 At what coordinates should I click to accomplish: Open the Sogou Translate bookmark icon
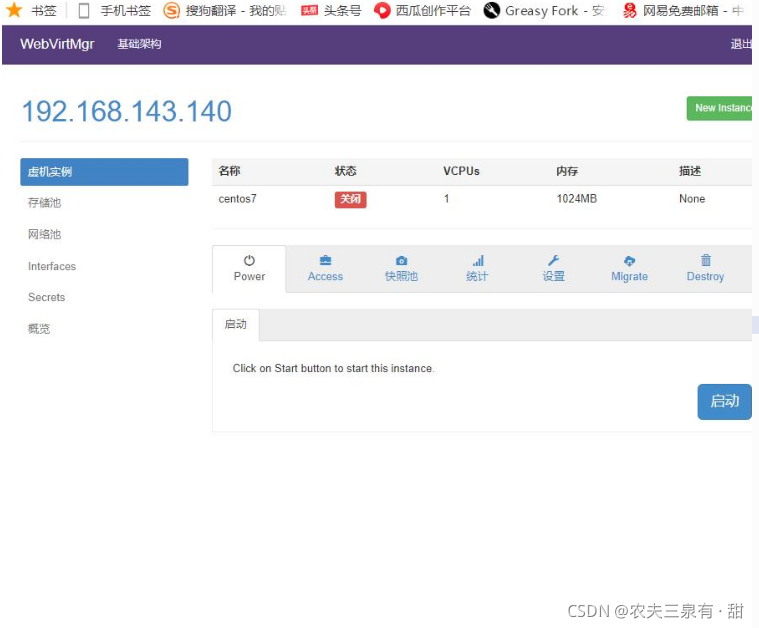point(171,10)
